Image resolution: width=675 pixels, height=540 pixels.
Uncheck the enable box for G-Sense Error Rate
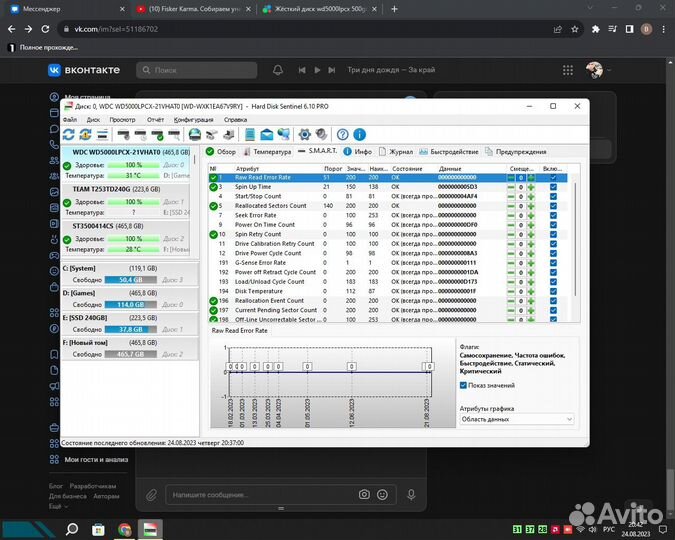coord(553,263)
